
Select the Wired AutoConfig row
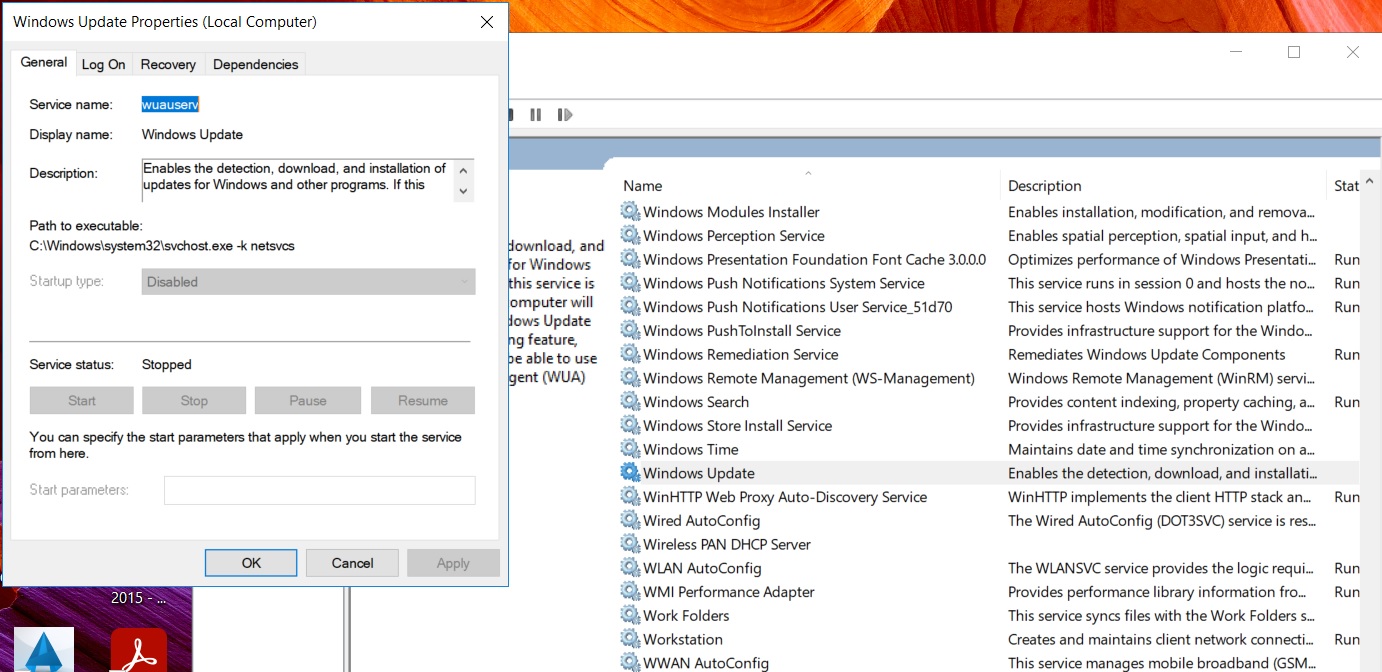[x=988, y=520]
